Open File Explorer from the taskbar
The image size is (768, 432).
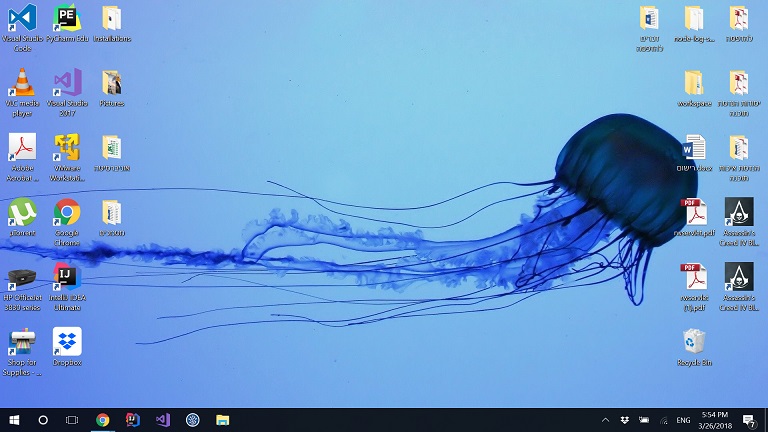(223, 420)
